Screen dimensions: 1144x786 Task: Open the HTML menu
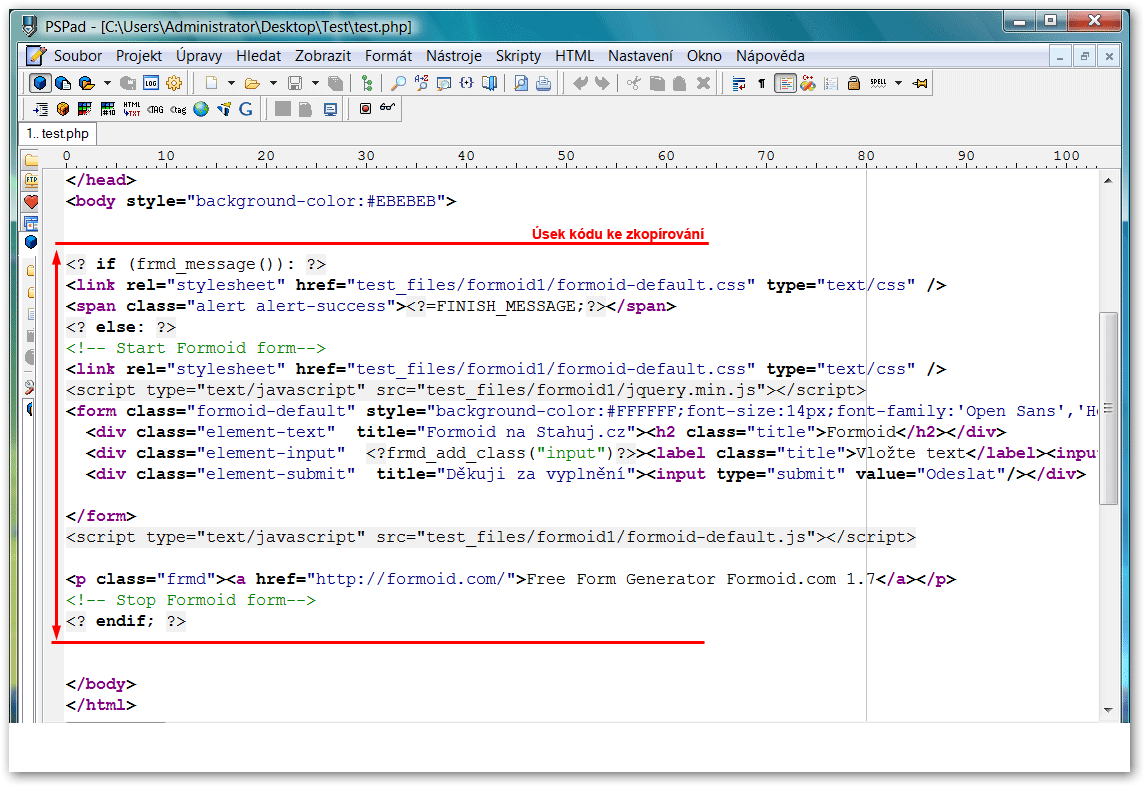coord(574,55)
